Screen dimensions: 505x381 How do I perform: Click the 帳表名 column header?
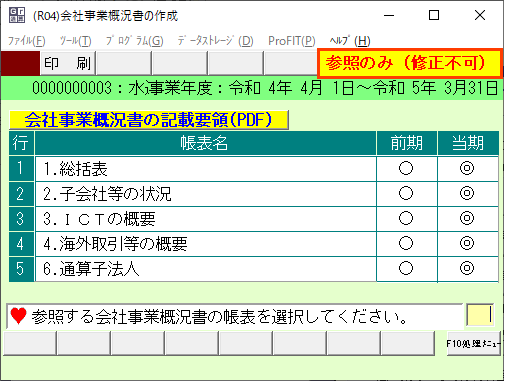coord(205,143)
